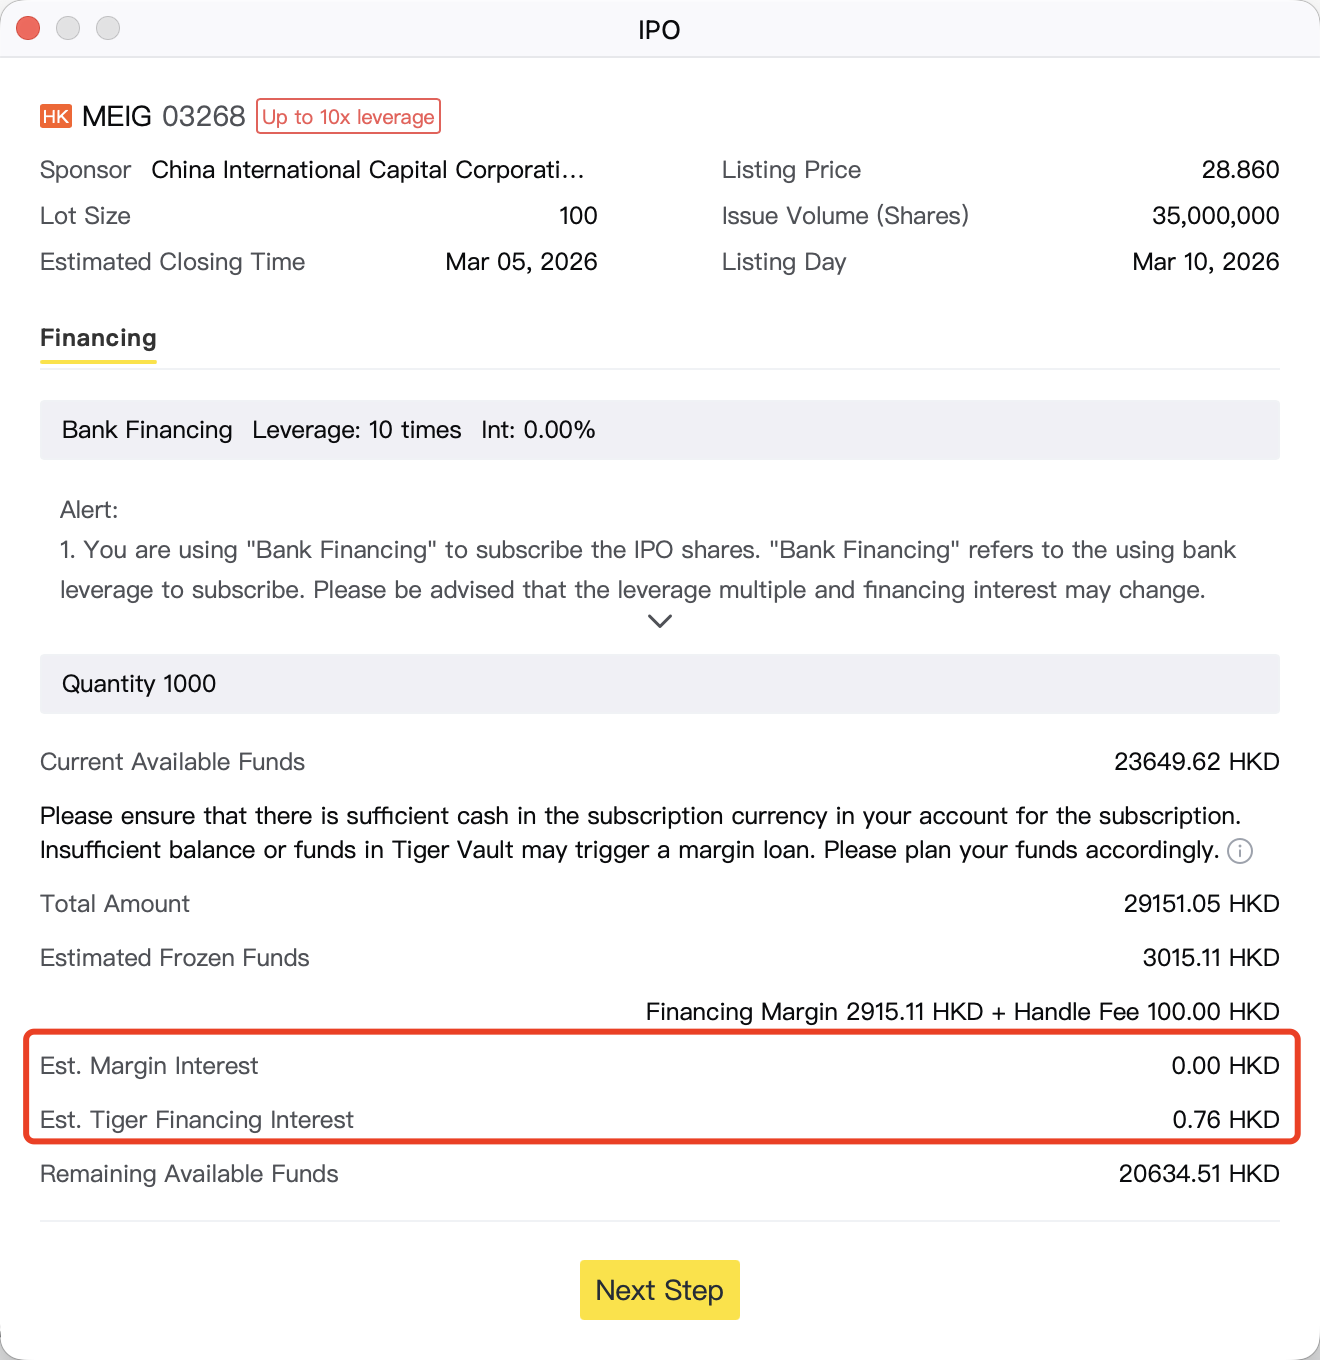The width and height of the screenshot is (1320, 1360).
Task: Click the Est. Tiger Financing Interest value
Action: tap(1225, 1120)
